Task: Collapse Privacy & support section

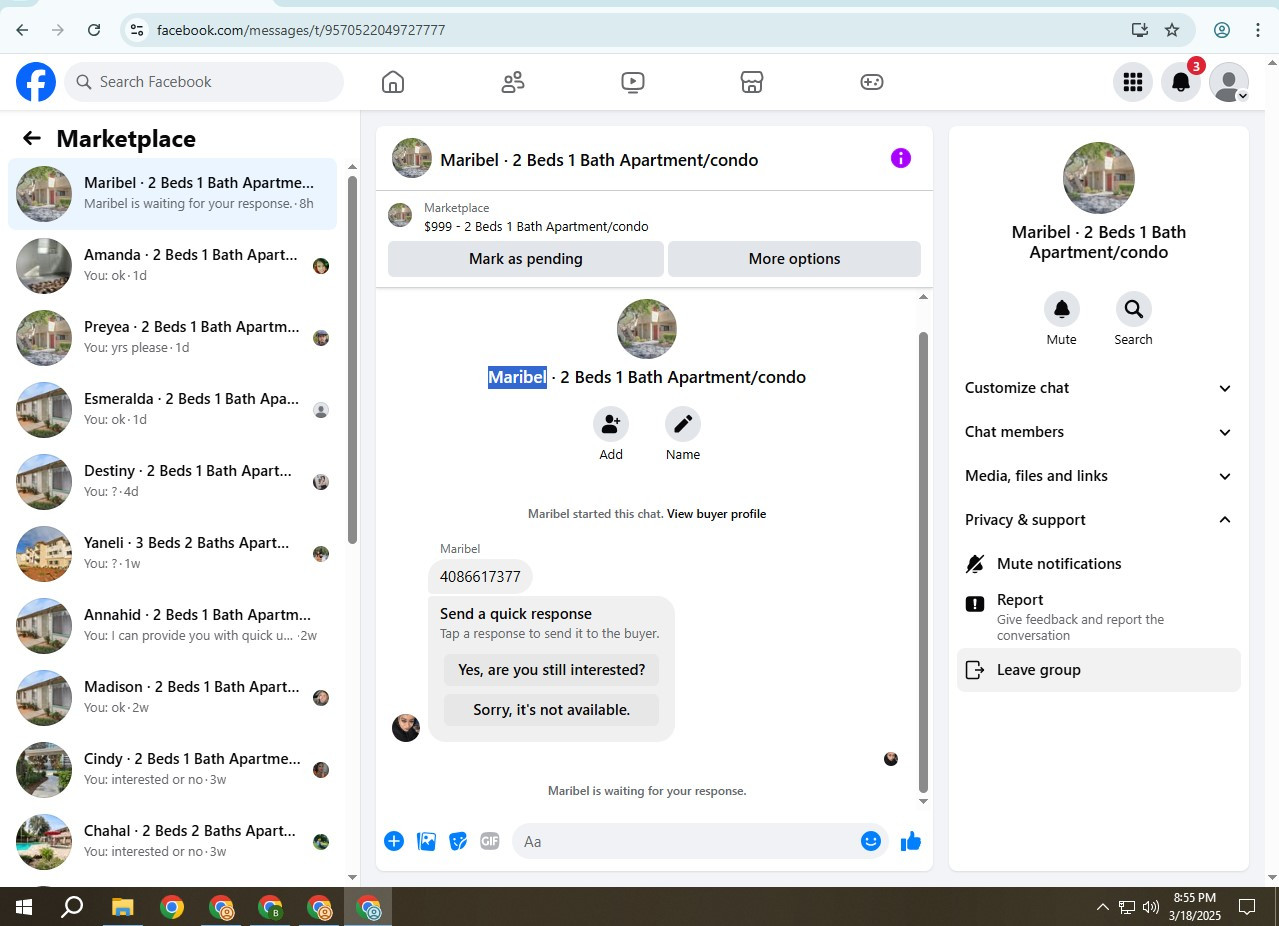Action: 1099,520
